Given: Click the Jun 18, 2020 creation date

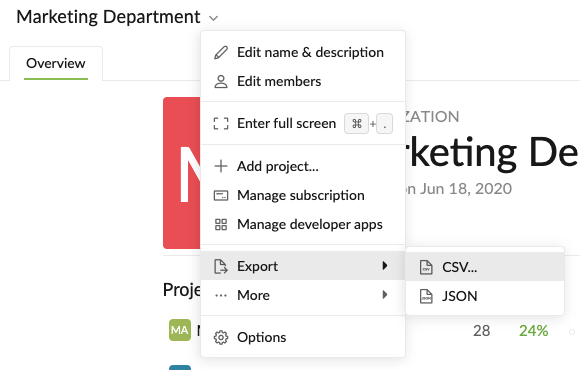Looking at the screenshot, I should (466, 189).
